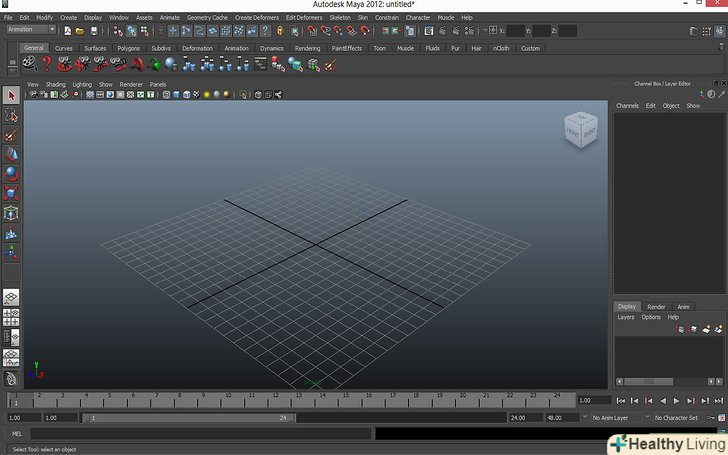This screenshot has width=728, height=455.
Task: Open the Create Deformers menu
Action: point(257,17)
